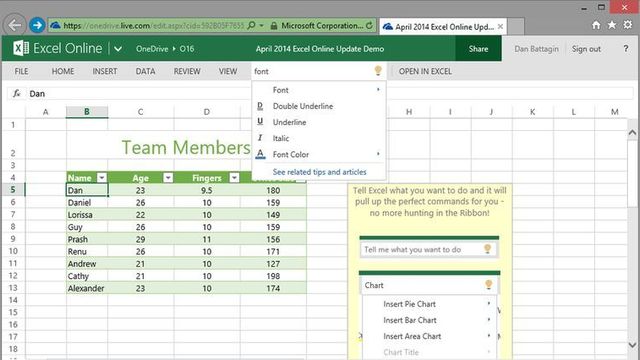This screenshot has height=360, width=640.
Task: Open the Age column filter dropdown
Action: tap(168, 178)
